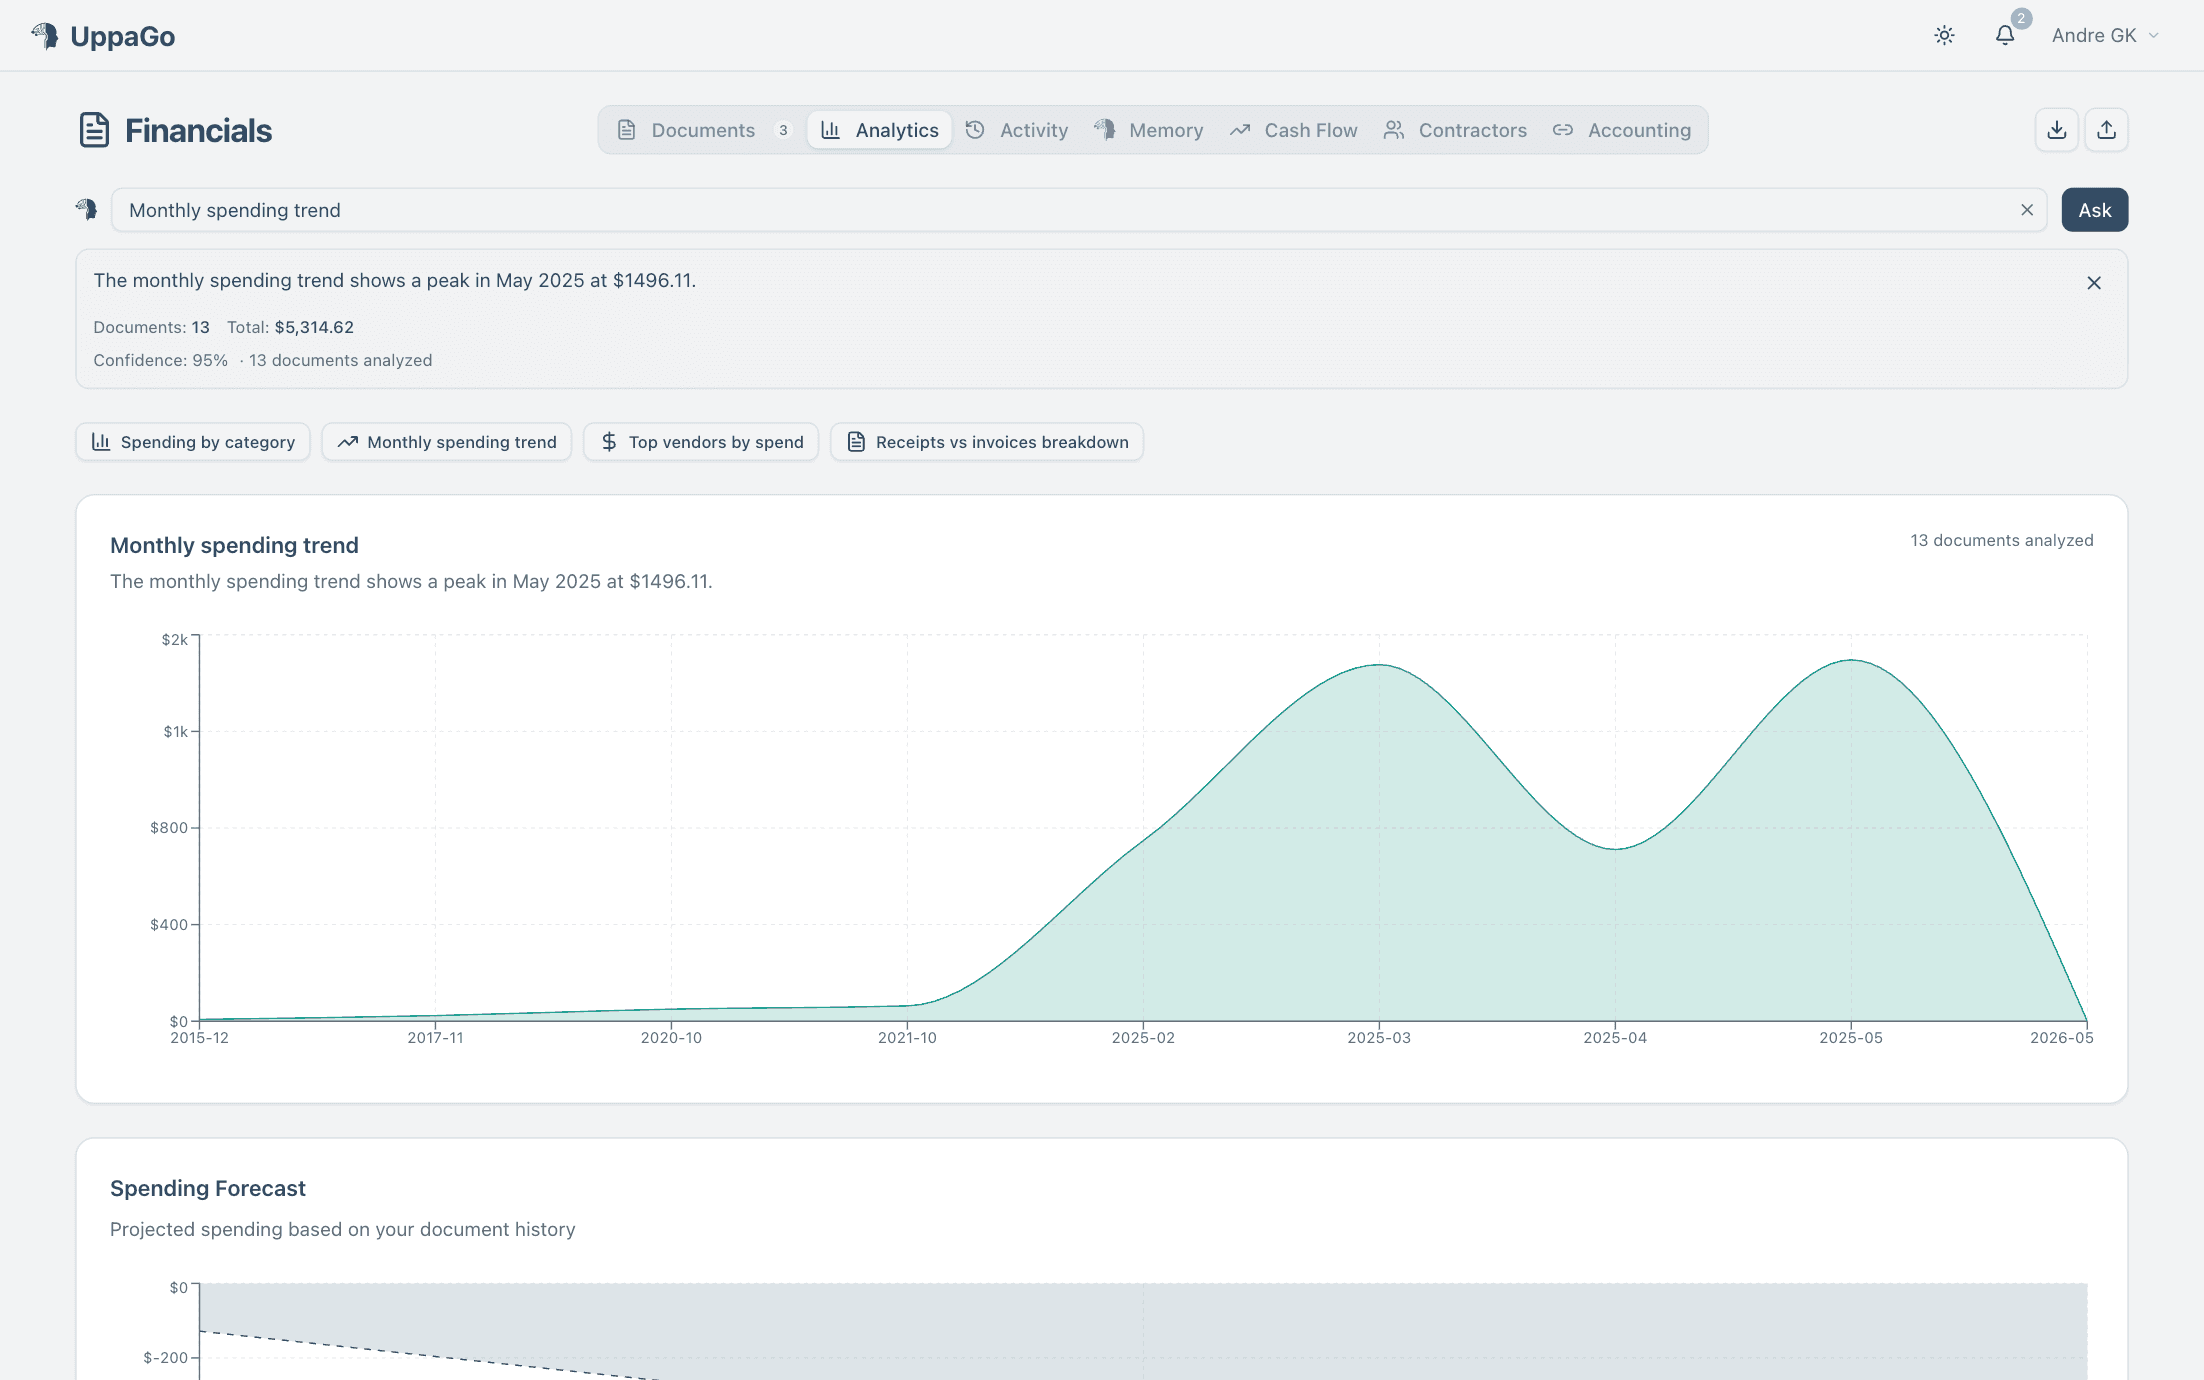Open the Activity tab
The height and width of the screenshot is (1380, 2204).
pos(1017,130)
